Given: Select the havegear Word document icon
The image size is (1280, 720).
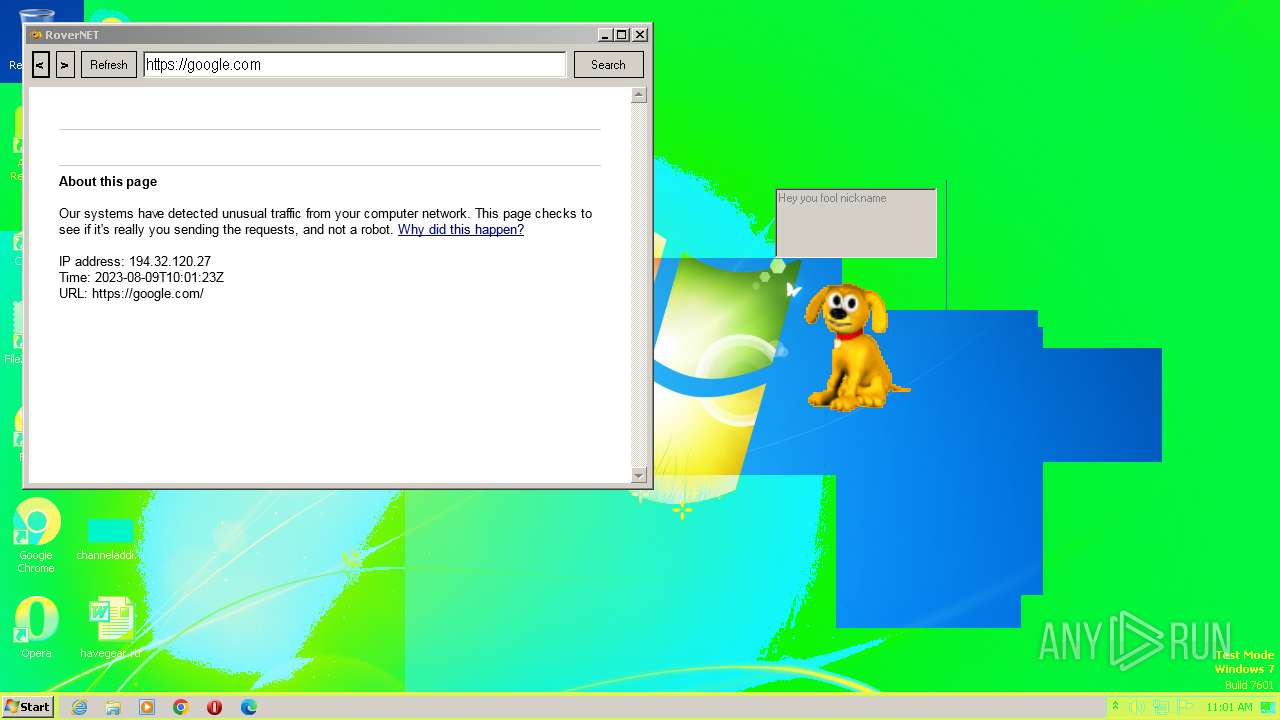Looking at the screenshot, I should [x=110, y=629].
